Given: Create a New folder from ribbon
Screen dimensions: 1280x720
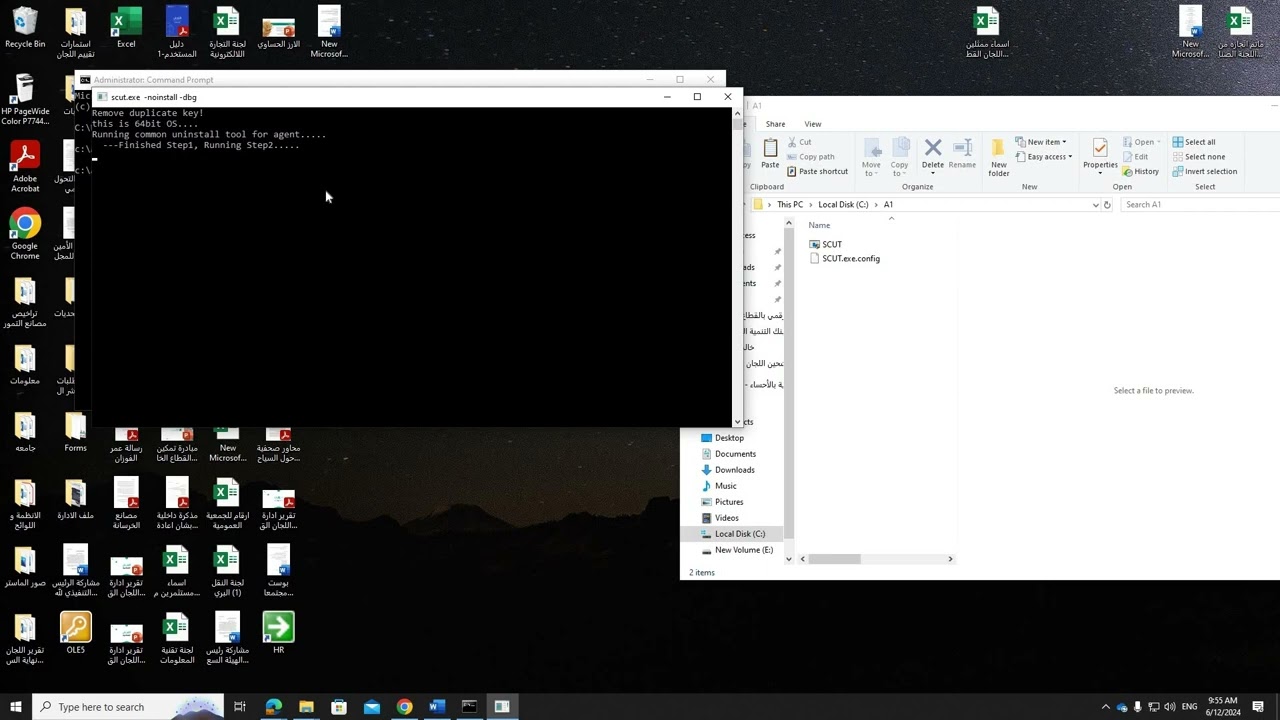Looking at the screenshot, I should pyautogui.click(x=999, y=157).
